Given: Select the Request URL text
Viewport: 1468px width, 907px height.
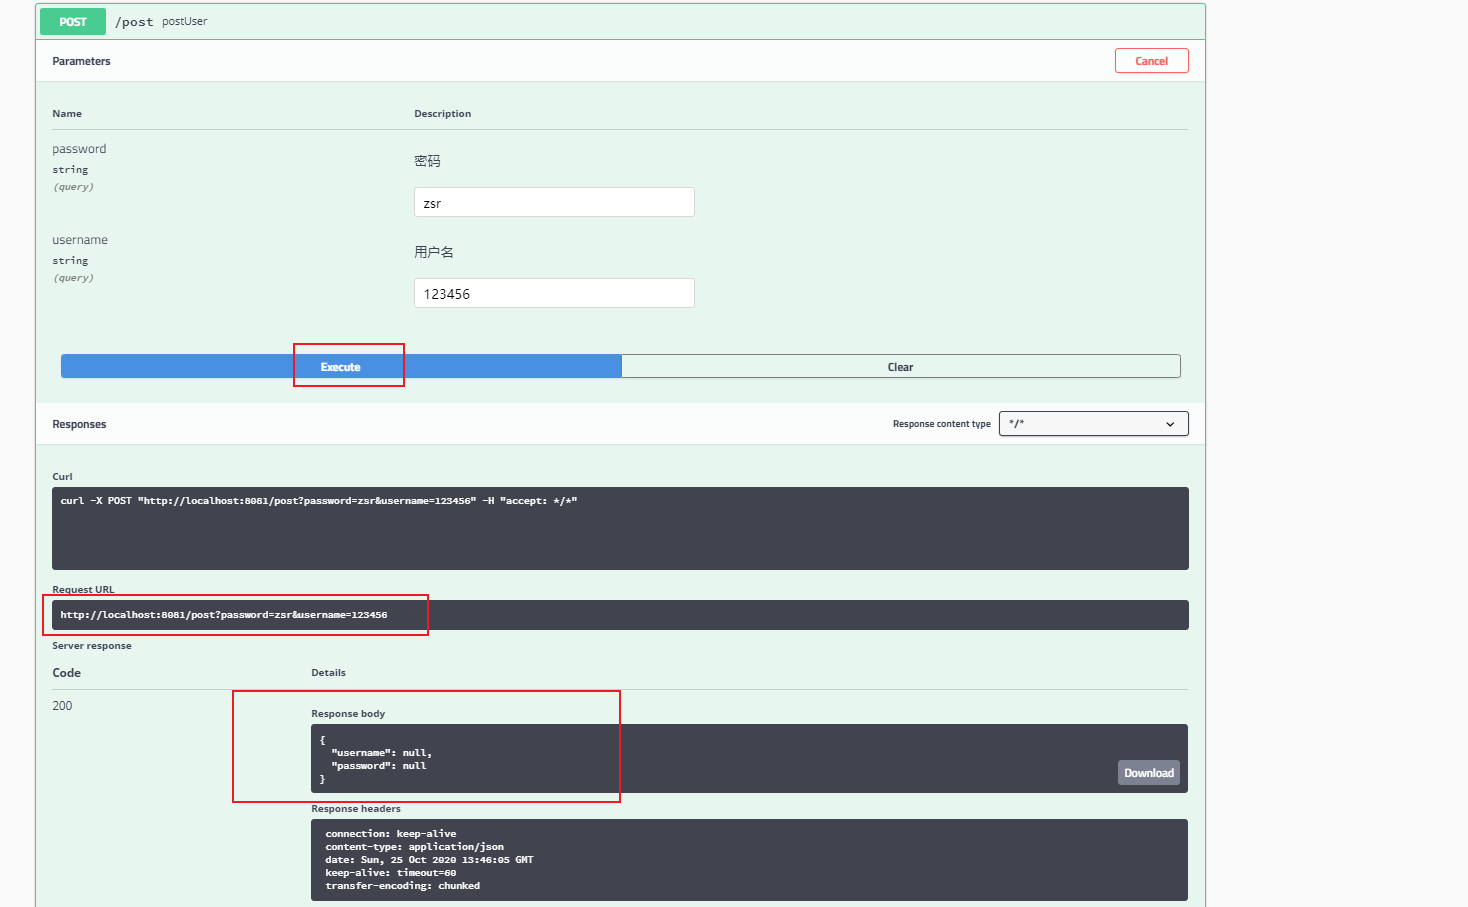Looking at the screenshot, I should point(224,615).
